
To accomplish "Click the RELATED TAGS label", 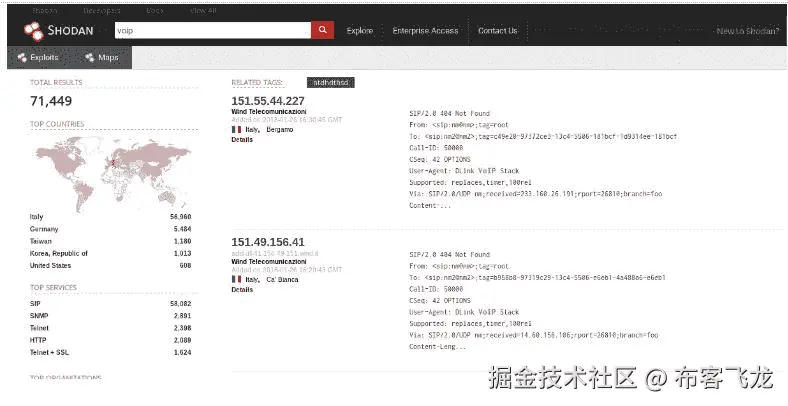I will click(257, 82).
